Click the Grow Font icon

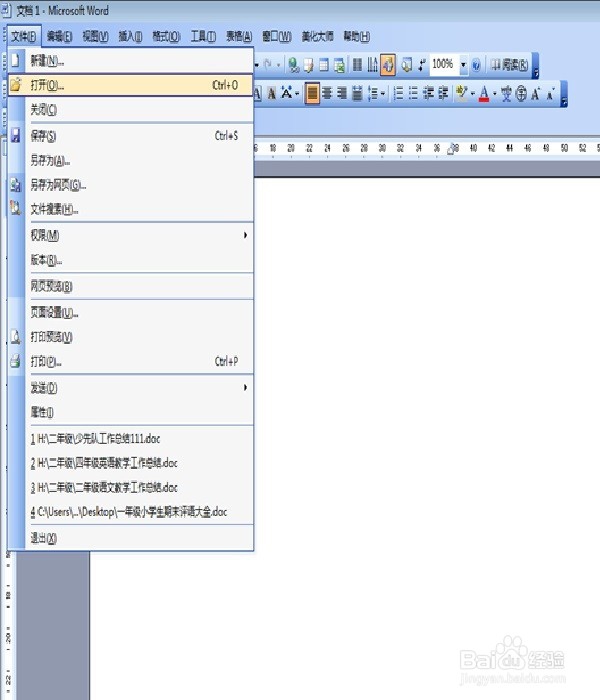pyautogui.click(x=536, y=94)
